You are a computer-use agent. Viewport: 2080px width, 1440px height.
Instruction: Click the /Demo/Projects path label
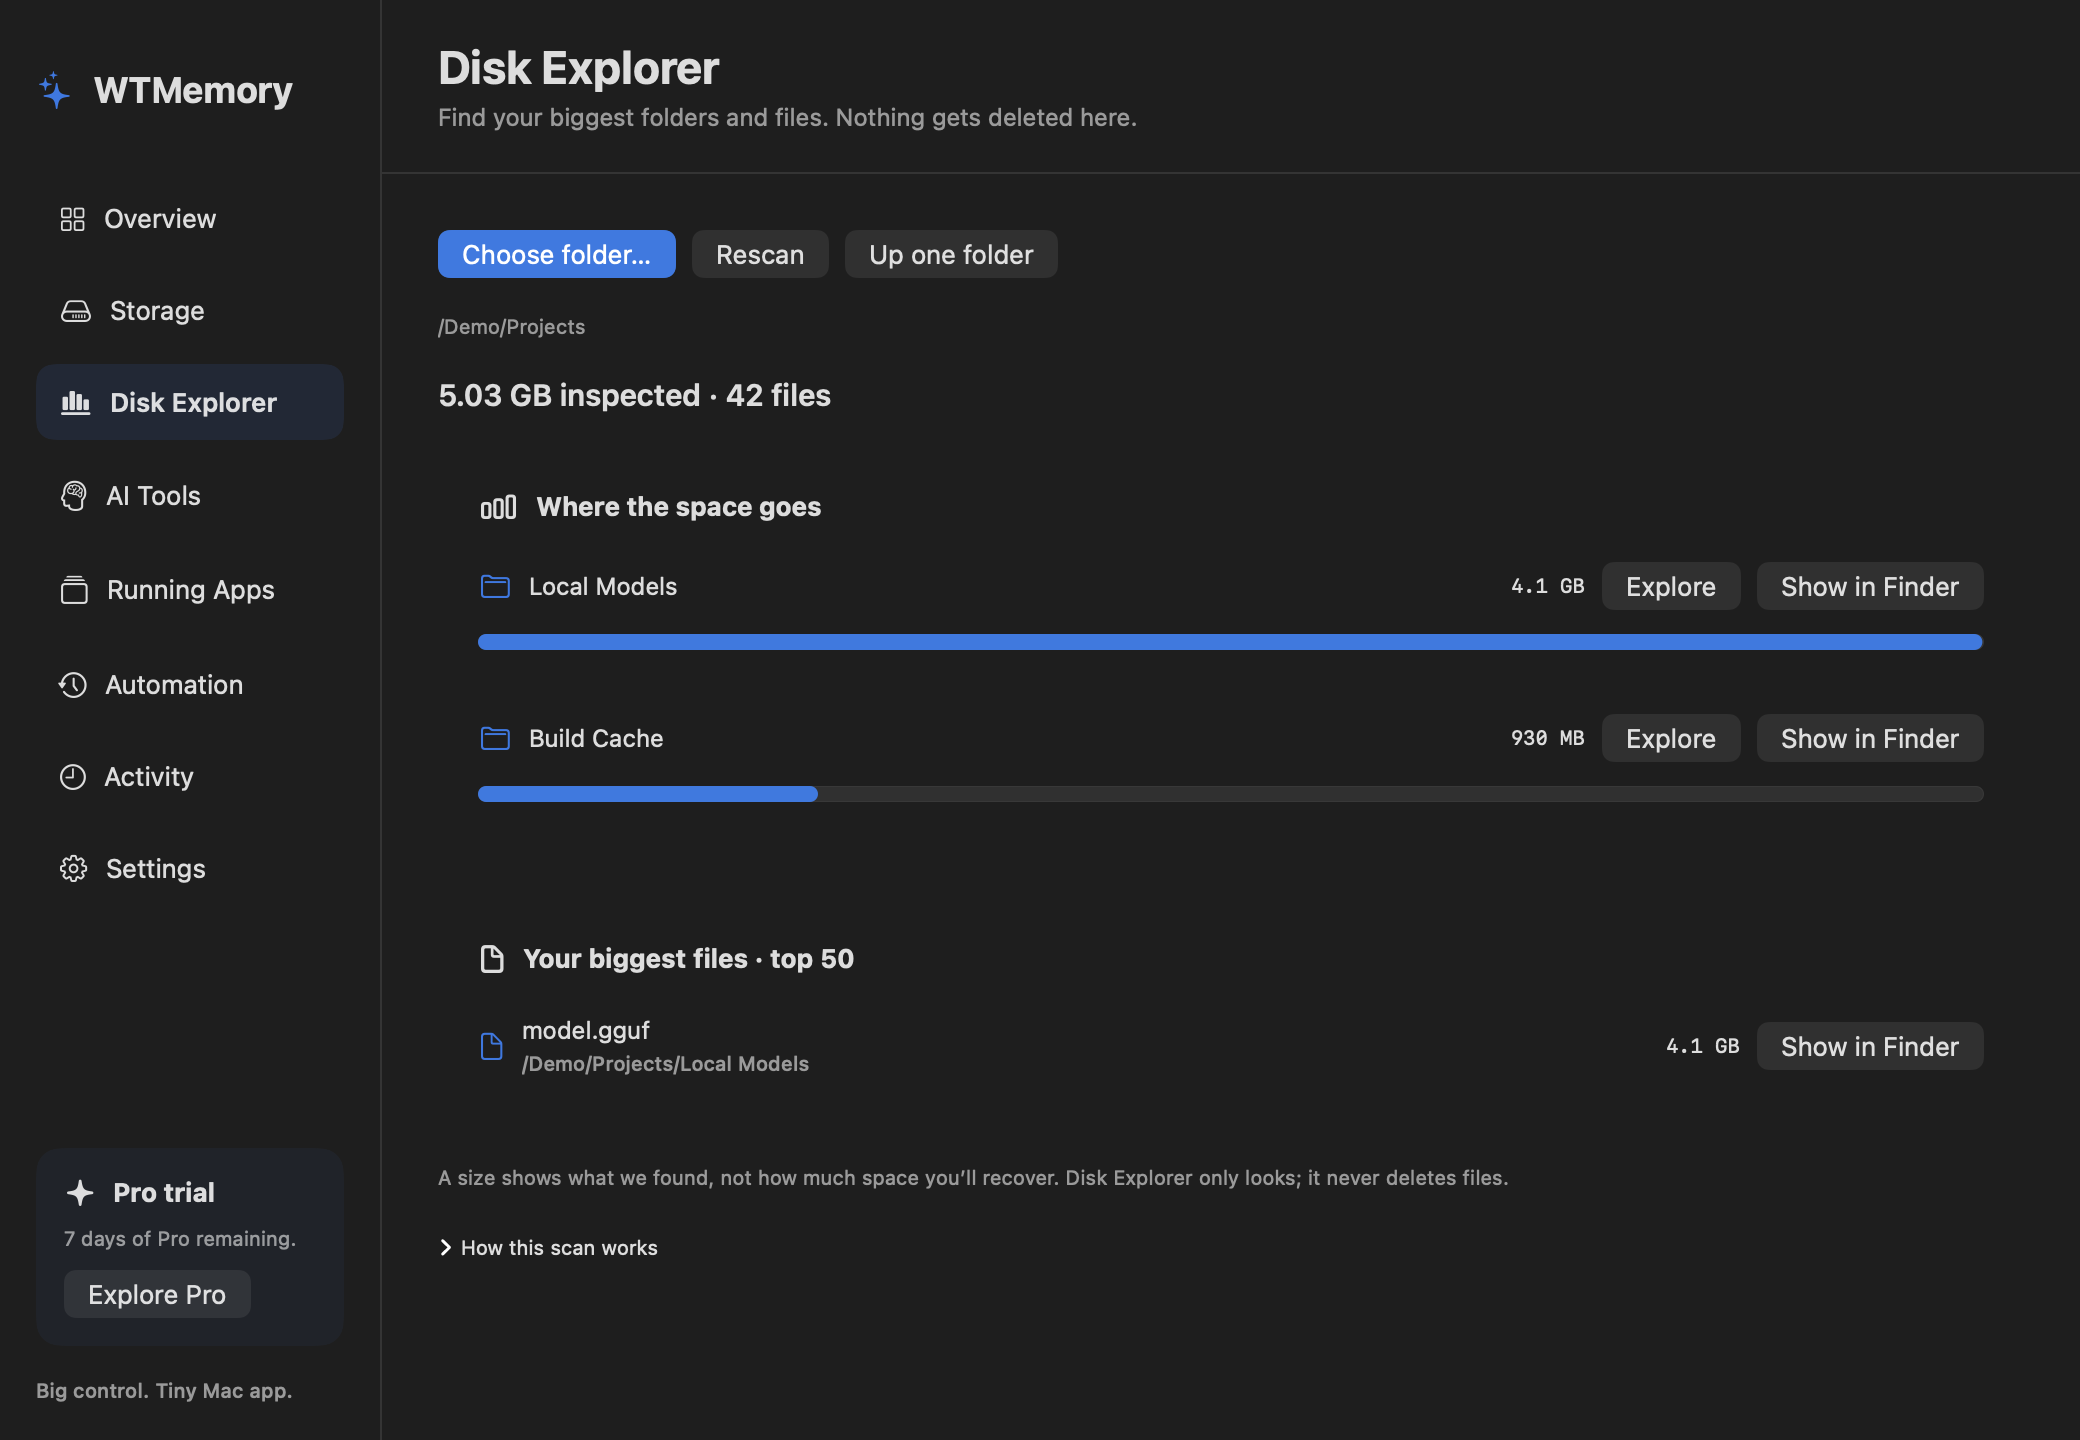point(511,327)
